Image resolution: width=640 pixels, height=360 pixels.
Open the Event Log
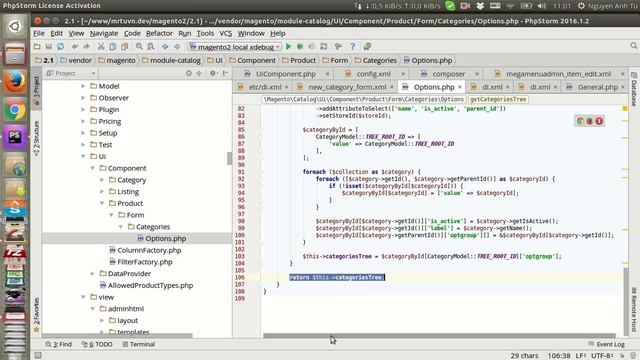(607, 344)
